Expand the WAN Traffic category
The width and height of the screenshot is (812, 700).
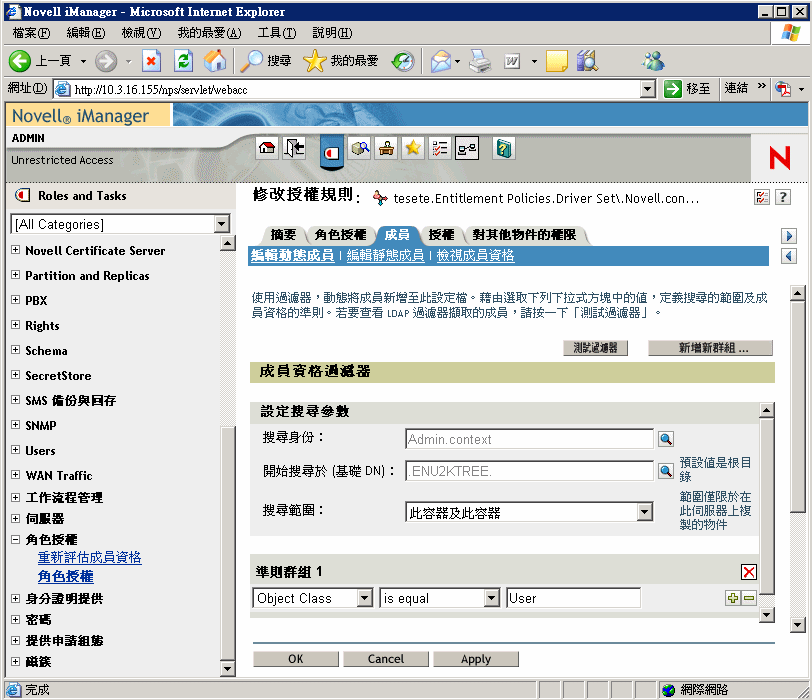pos(16,474)
